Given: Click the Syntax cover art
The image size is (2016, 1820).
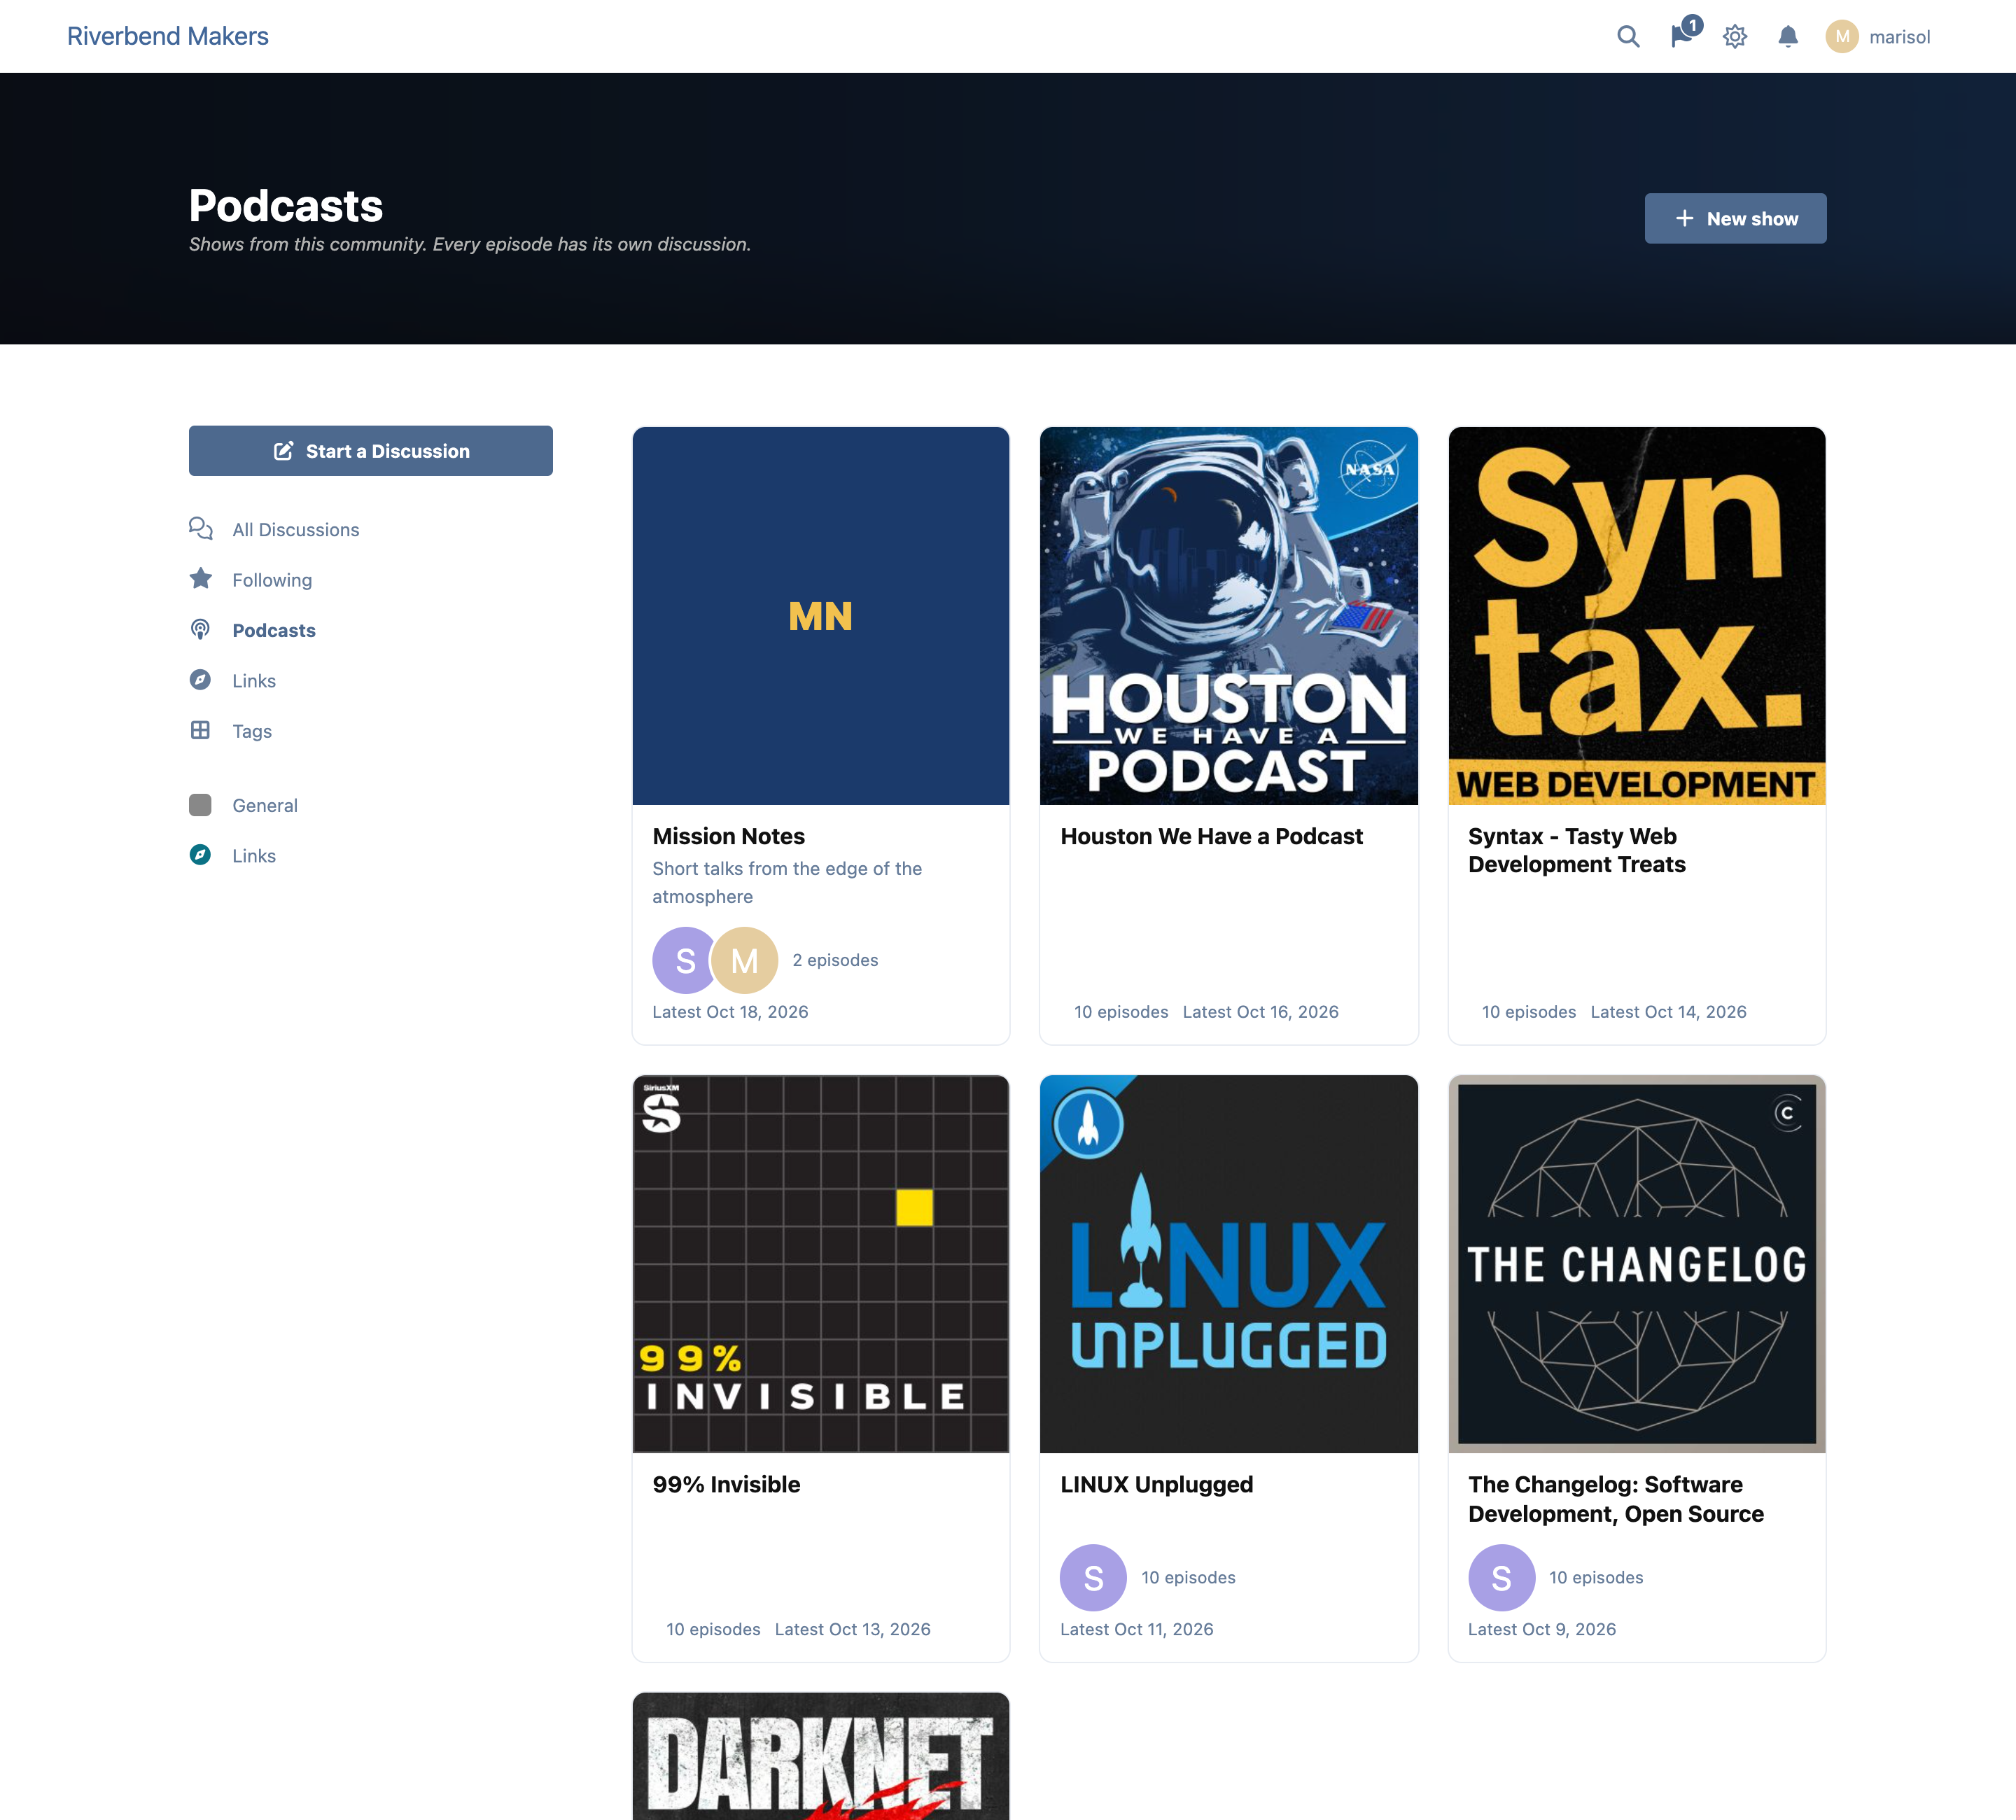Looking at the screenshot, I should [x=1637, y=616].
